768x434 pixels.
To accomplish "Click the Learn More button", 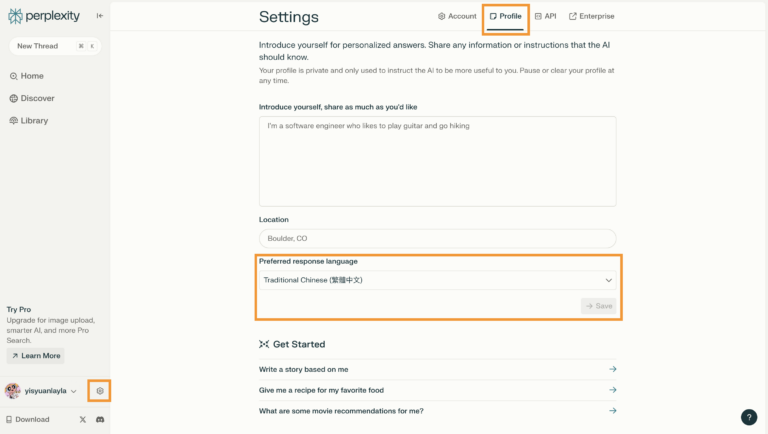I will (36, 355).
